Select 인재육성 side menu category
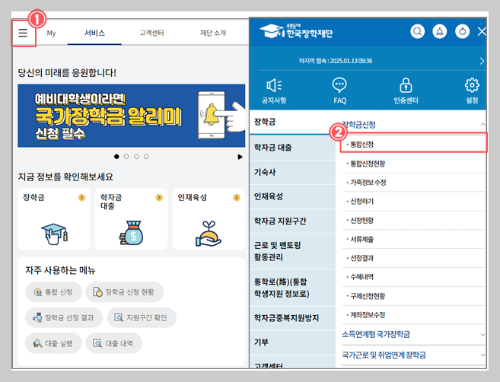This screenshot has height=382, width=500. (293, 197)
